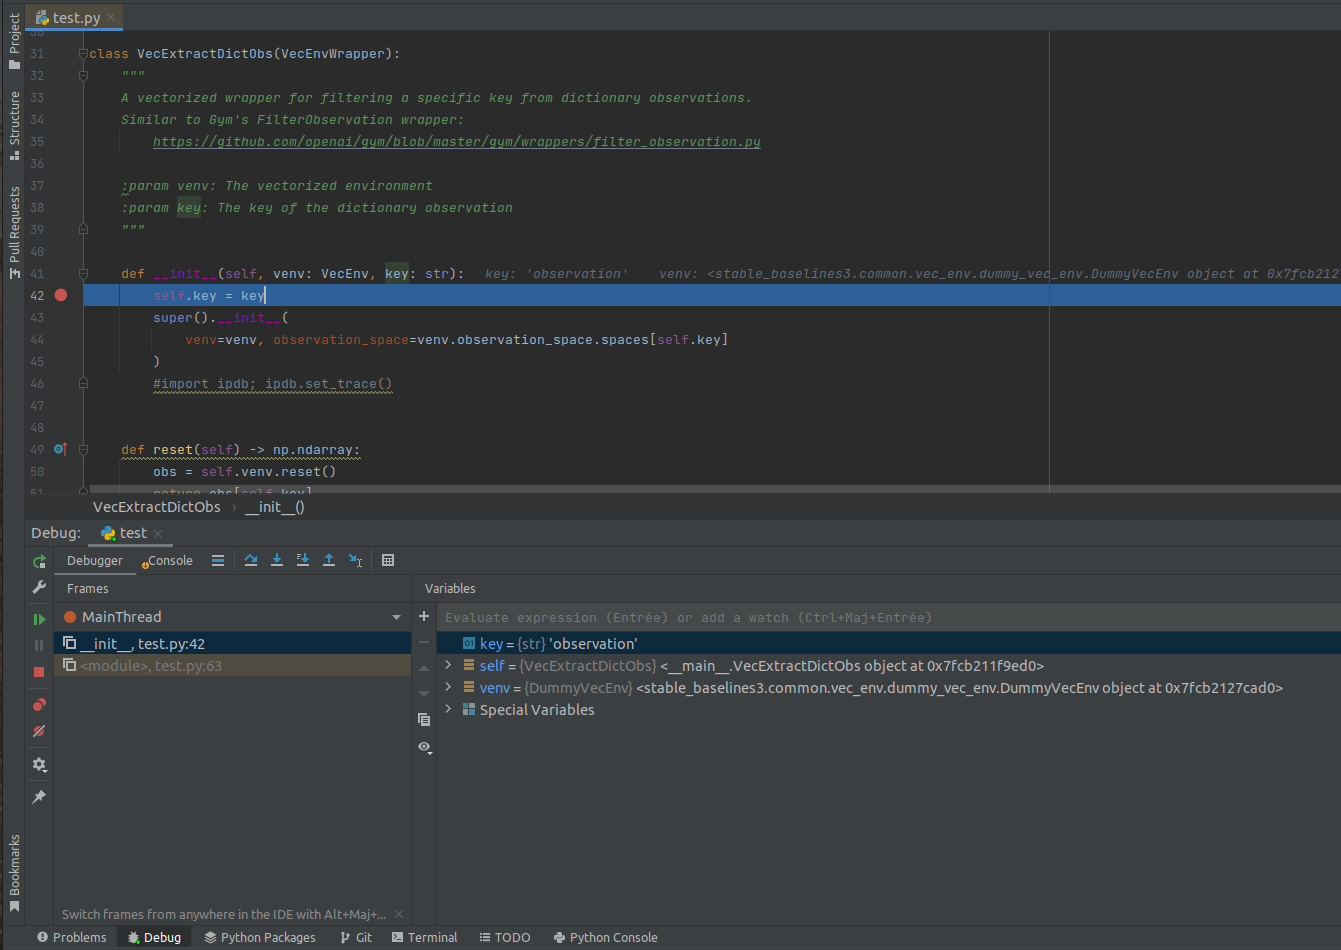Image resolution: width=1341 pixels, height=950 pixels.
Task: Click the Variables panel header
Action: point(450,589)
